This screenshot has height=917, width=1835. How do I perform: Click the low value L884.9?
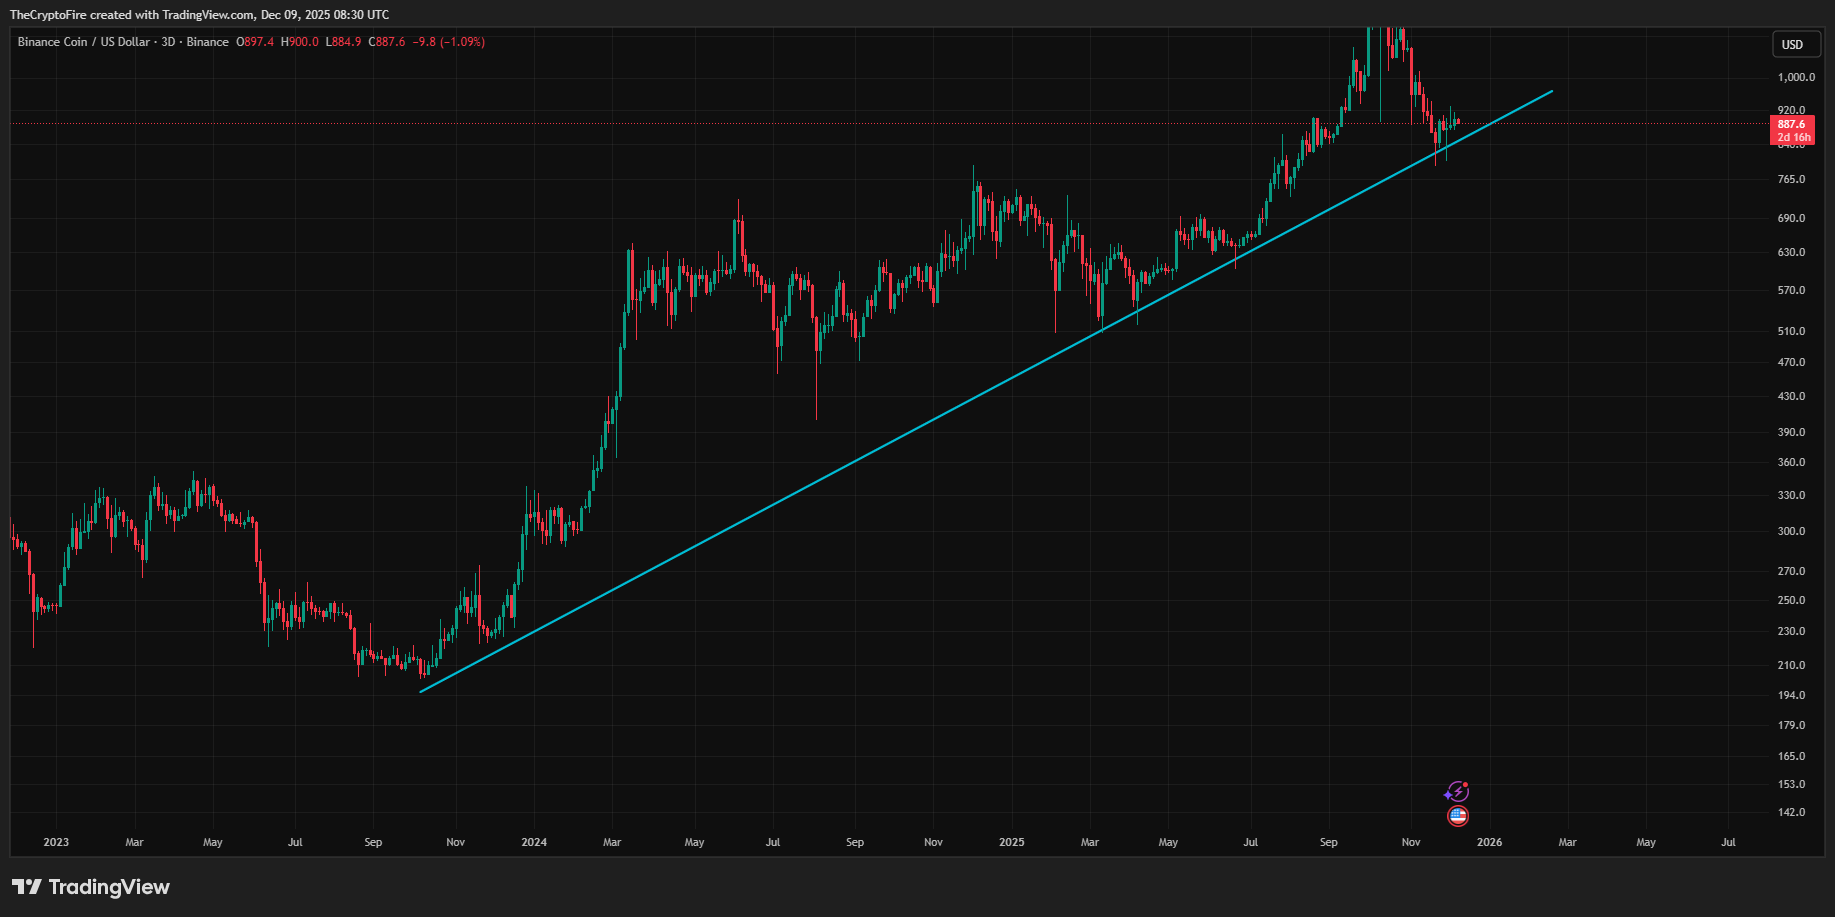[x=344, y=42]
